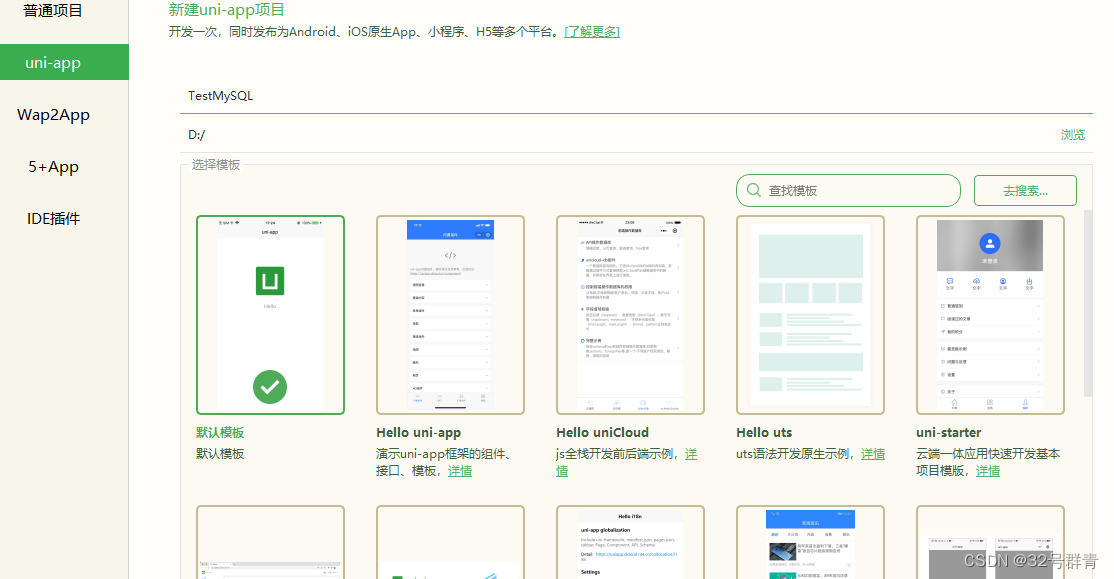Choose the uni-starter template thumbnail

(990, 315)
